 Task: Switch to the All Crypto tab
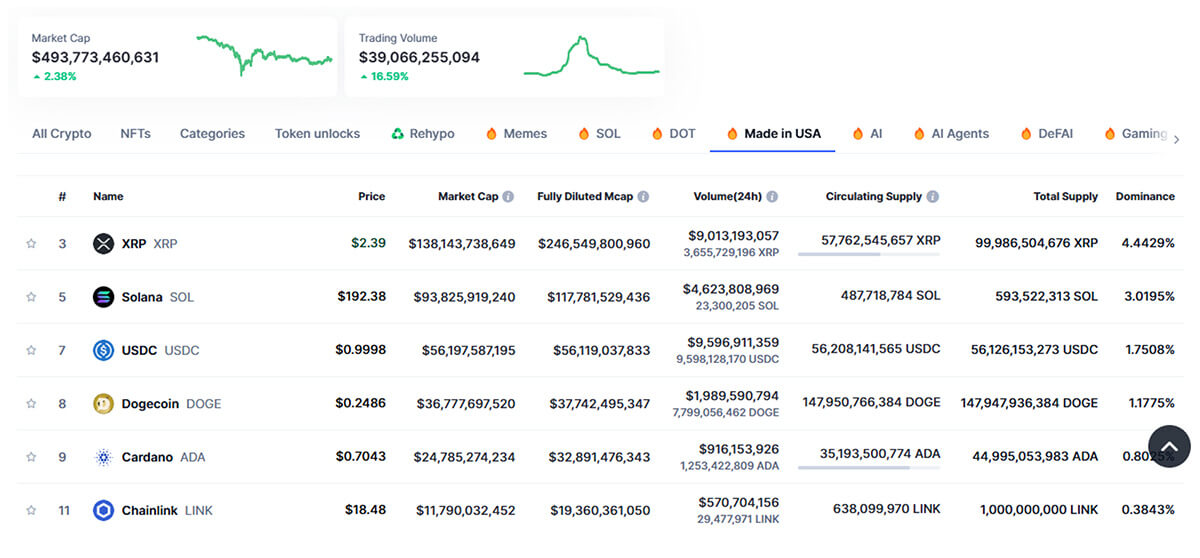click(x=61, y=134)
